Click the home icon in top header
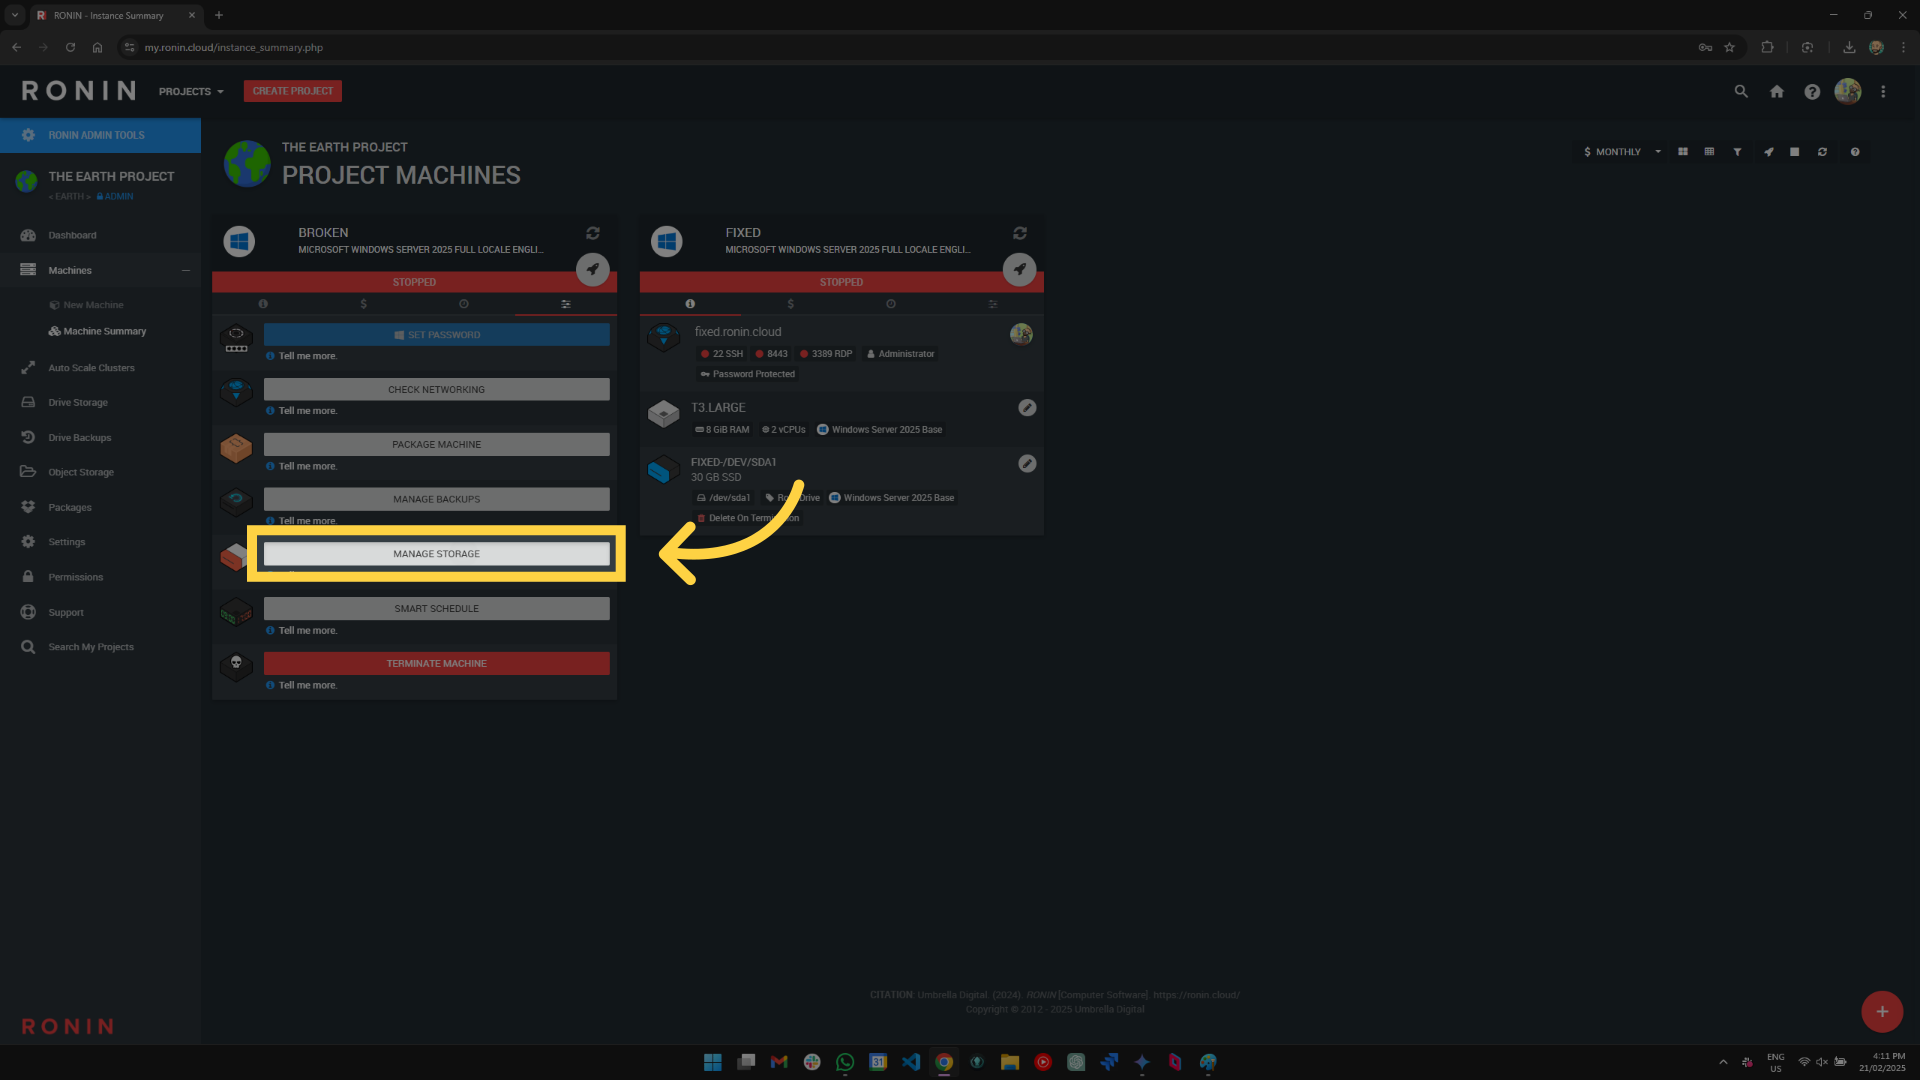Screen dimensions: 1920x1080 point(1777,91)
